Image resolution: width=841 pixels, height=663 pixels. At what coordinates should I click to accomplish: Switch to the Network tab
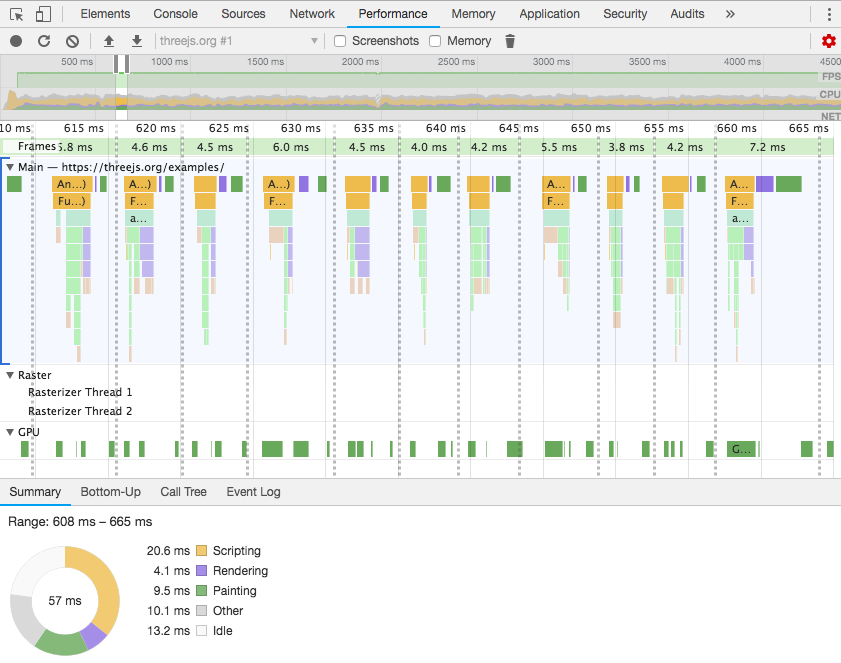pos(312,14)
